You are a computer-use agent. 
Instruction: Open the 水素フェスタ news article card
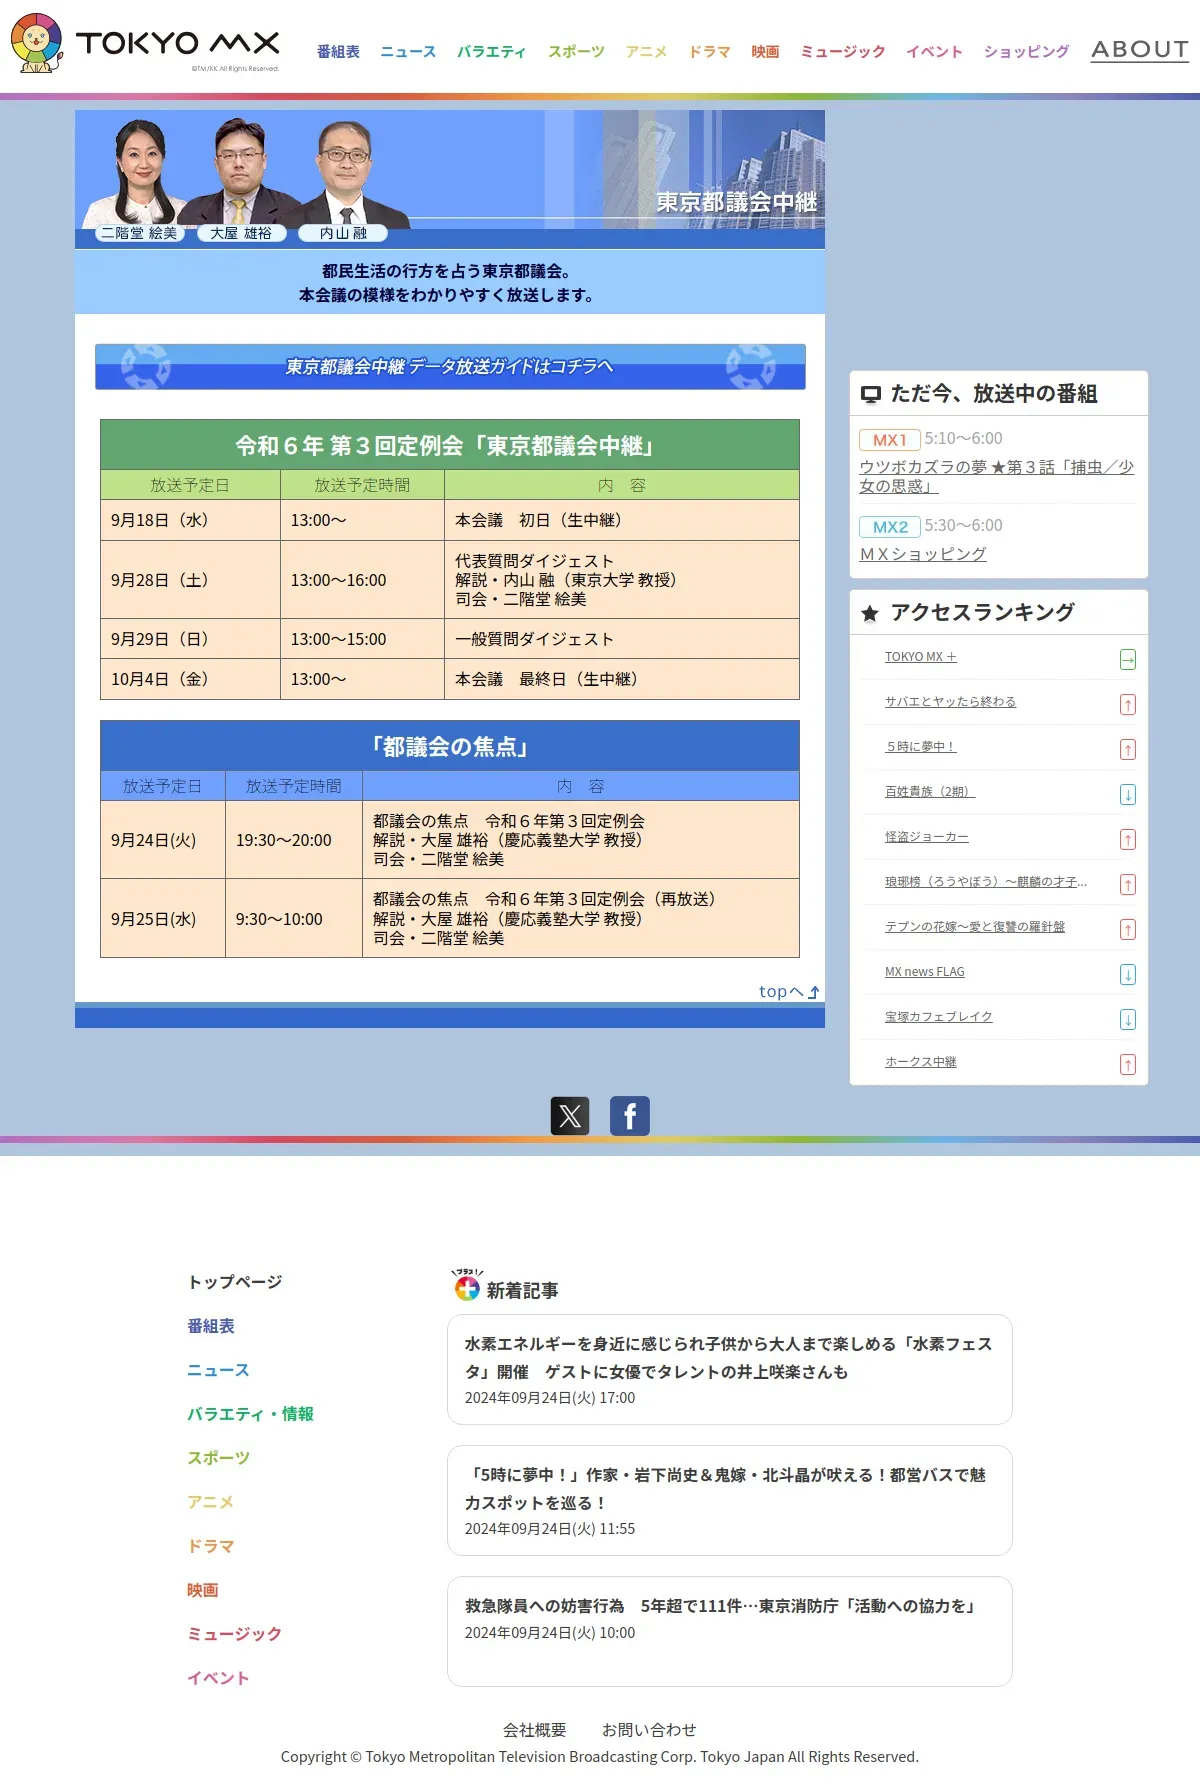coord(730,1369)
